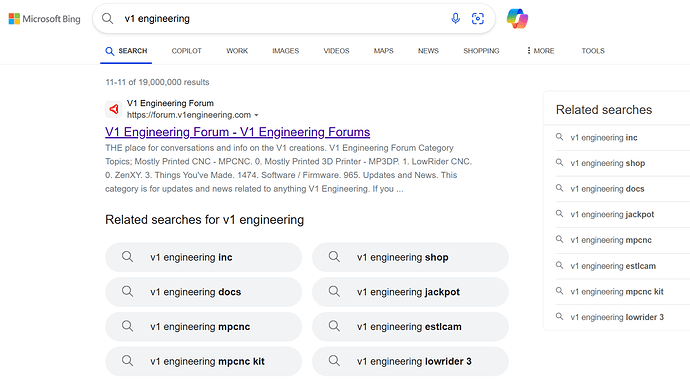
Task: Click into the 'v1 engineering' search field
Action: 282,18
